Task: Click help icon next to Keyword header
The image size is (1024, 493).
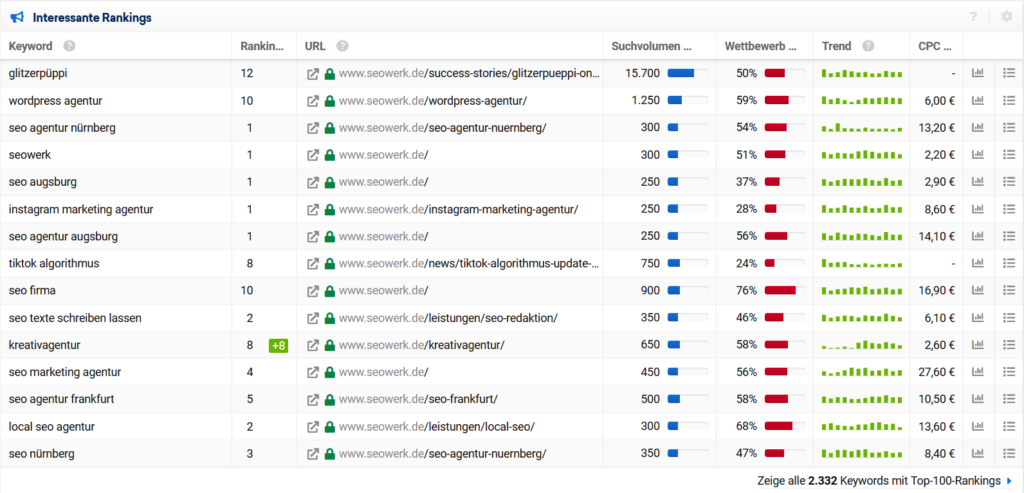Action: point(69,46)
